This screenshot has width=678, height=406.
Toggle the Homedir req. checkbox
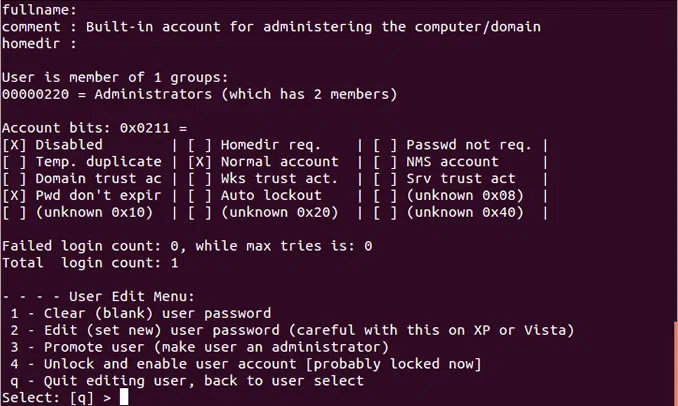click(200, 145)
